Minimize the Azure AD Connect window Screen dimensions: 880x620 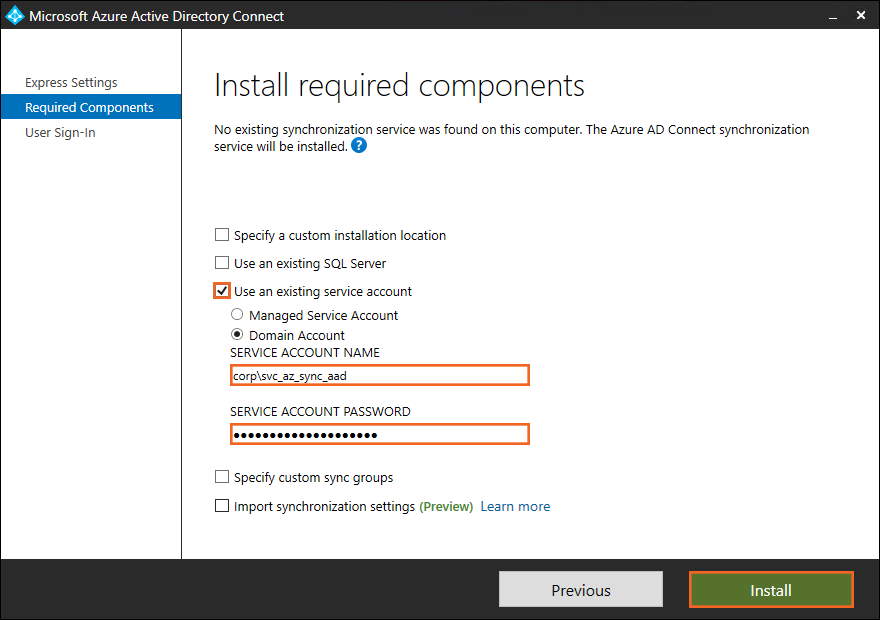830,16
